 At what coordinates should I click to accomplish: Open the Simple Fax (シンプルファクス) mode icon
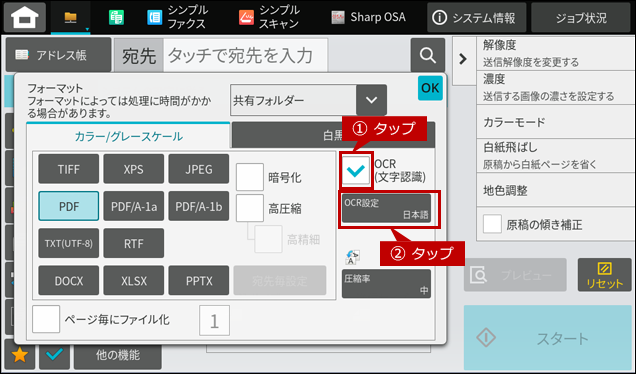(155, 18)
